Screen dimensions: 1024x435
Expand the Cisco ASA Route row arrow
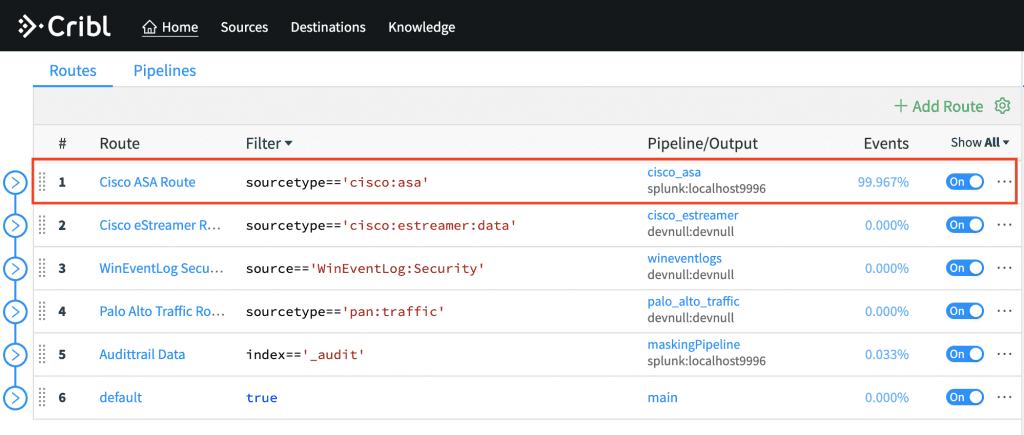[x=15, y=182]
